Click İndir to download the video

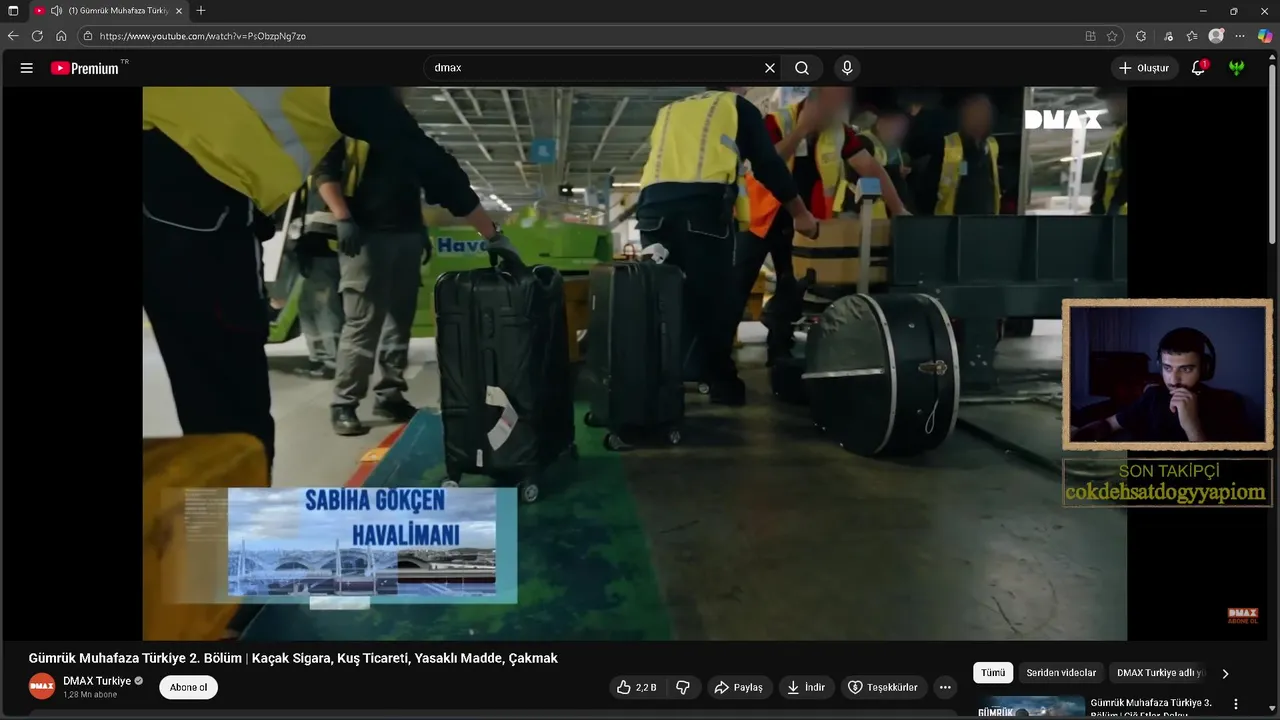pos(806,687)
